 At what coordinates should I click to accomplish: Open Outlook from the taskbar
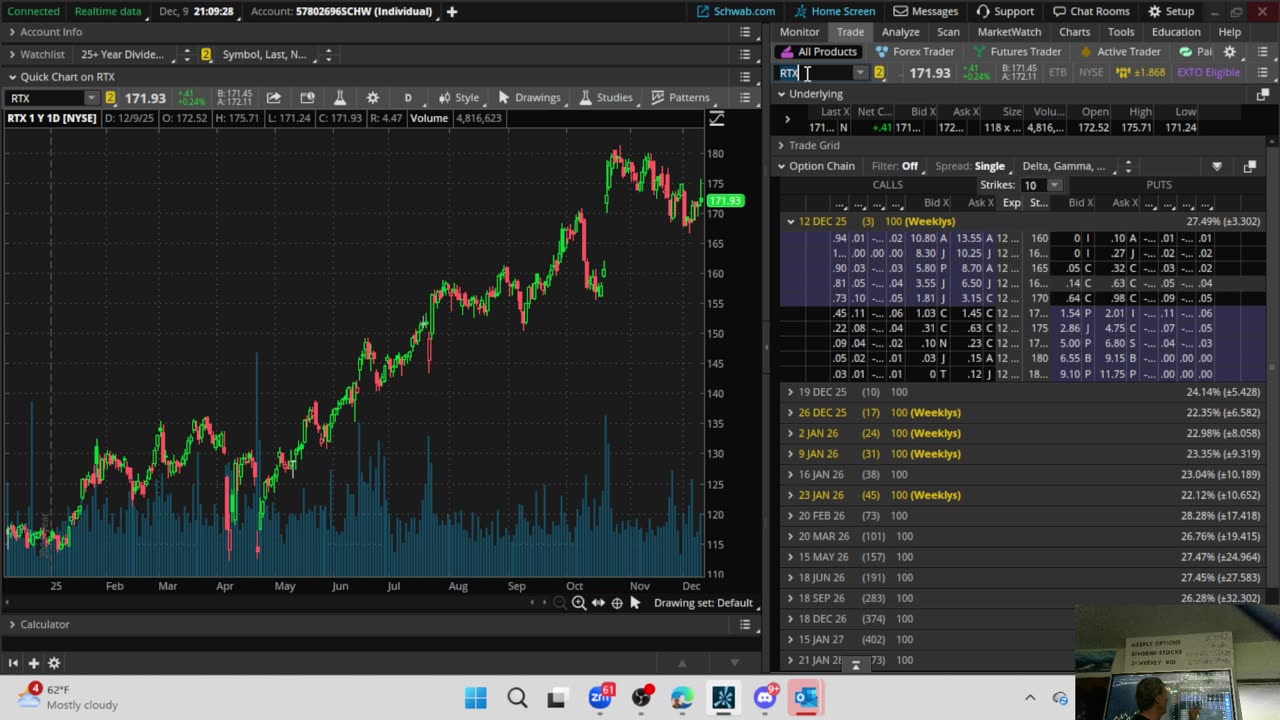coord(806,698)
